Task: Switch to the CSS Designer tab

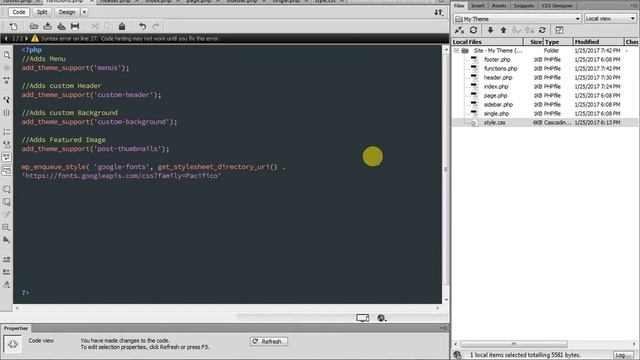Action: pos(557,6)
